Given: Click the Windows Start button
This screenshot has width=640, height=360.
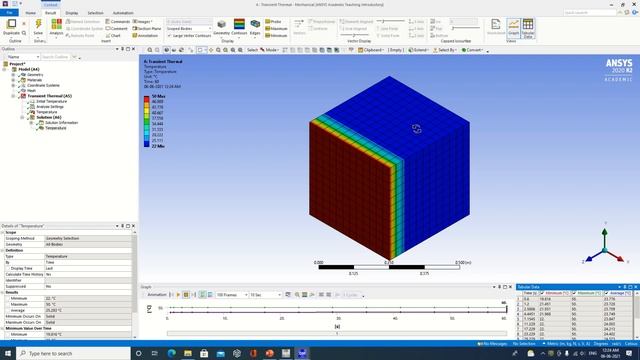Looking at the screenshot, I should pyautogui.click(x=8, y=353).
